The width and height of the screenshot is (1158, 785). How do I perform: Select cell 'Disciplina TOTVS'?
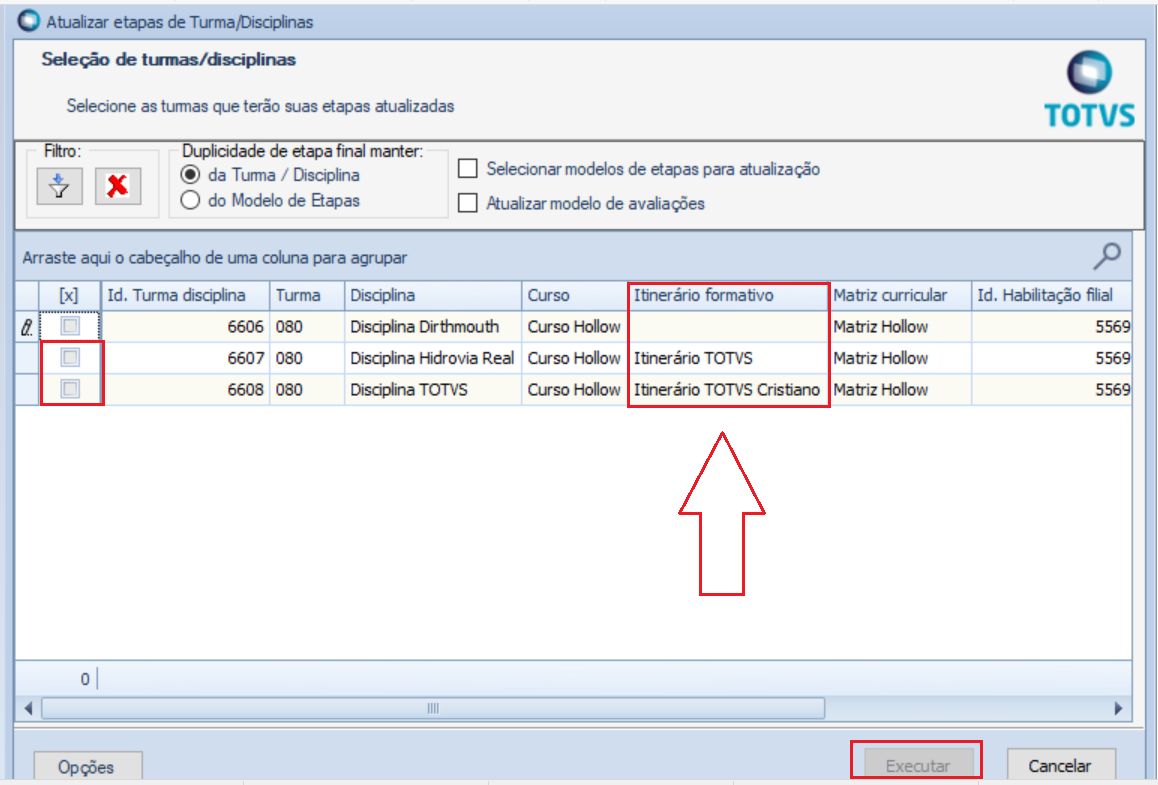(x=433, y=389)
